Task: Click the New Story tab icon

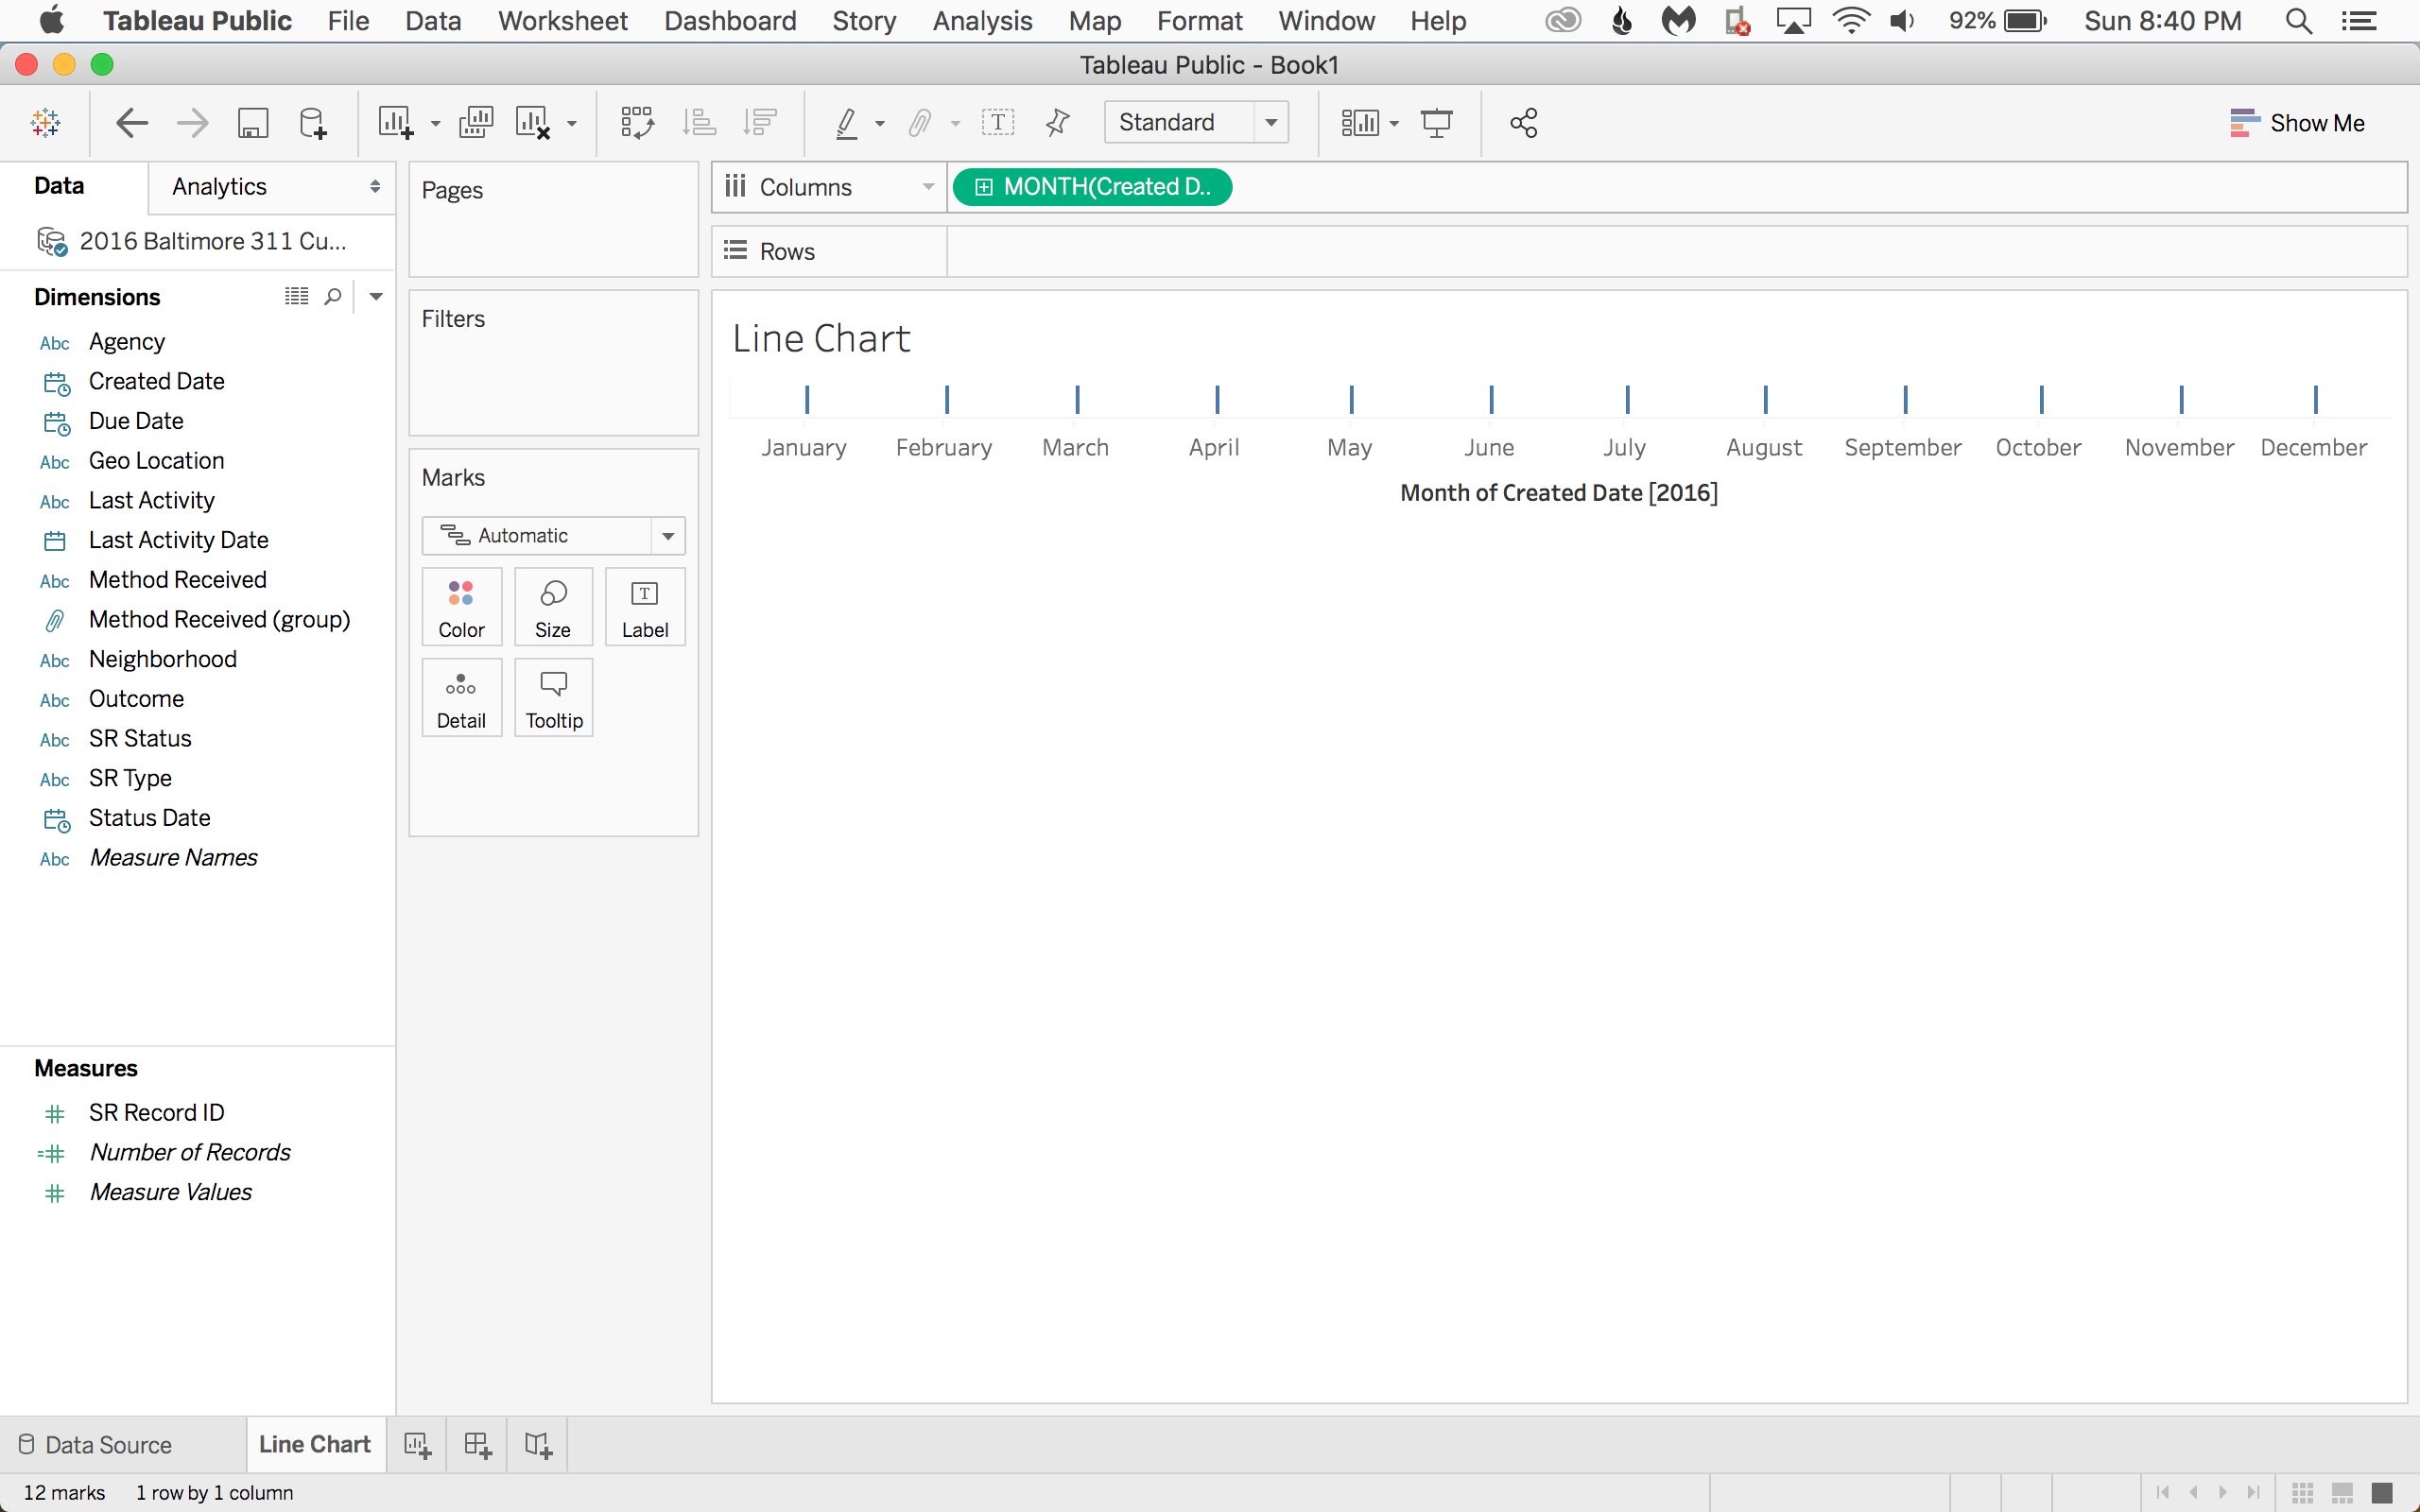Action: coord(538,1445)
